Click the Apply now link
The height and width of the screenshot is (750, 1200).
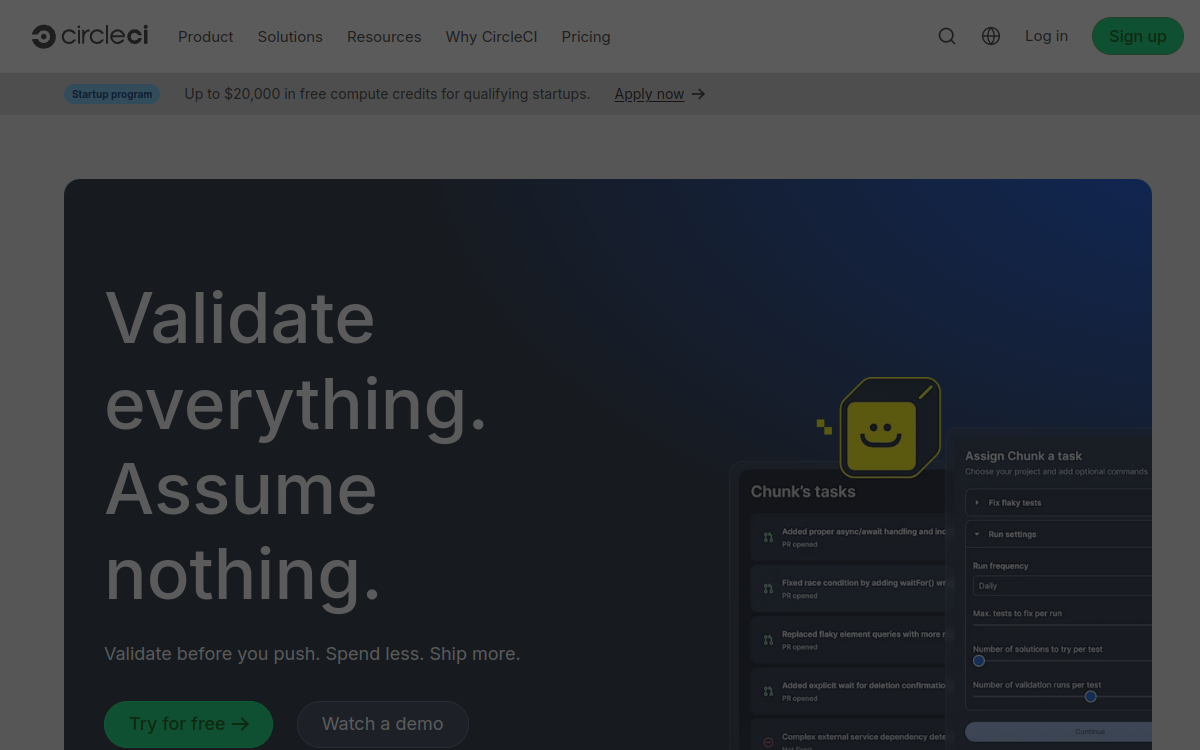(x=649, y=94)
